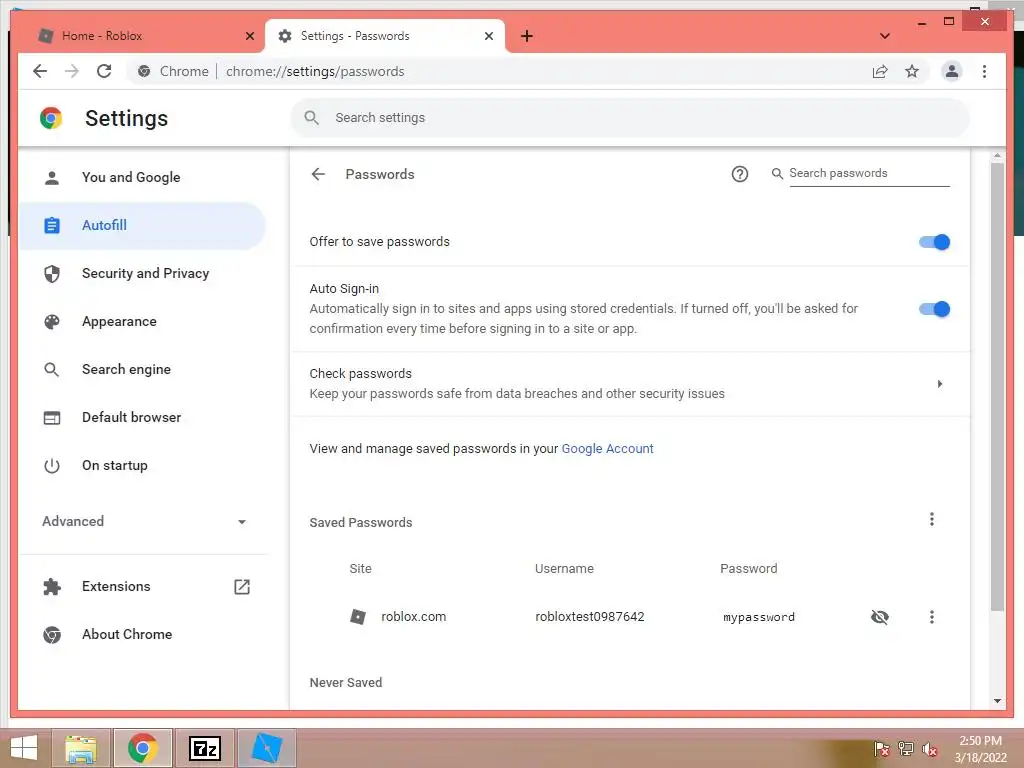
Task: Close the Settings - Passwords tab
Action: pyautogui.click(x=488, y=36)
